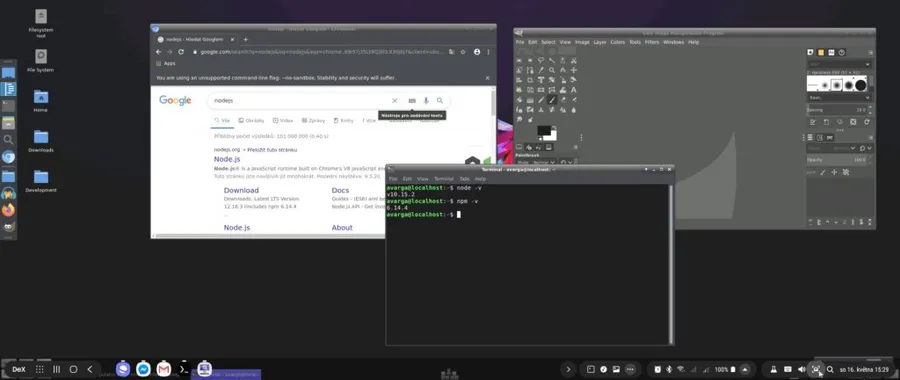
Task: Switch to Videa search results tab
Action: click(283, 121)
